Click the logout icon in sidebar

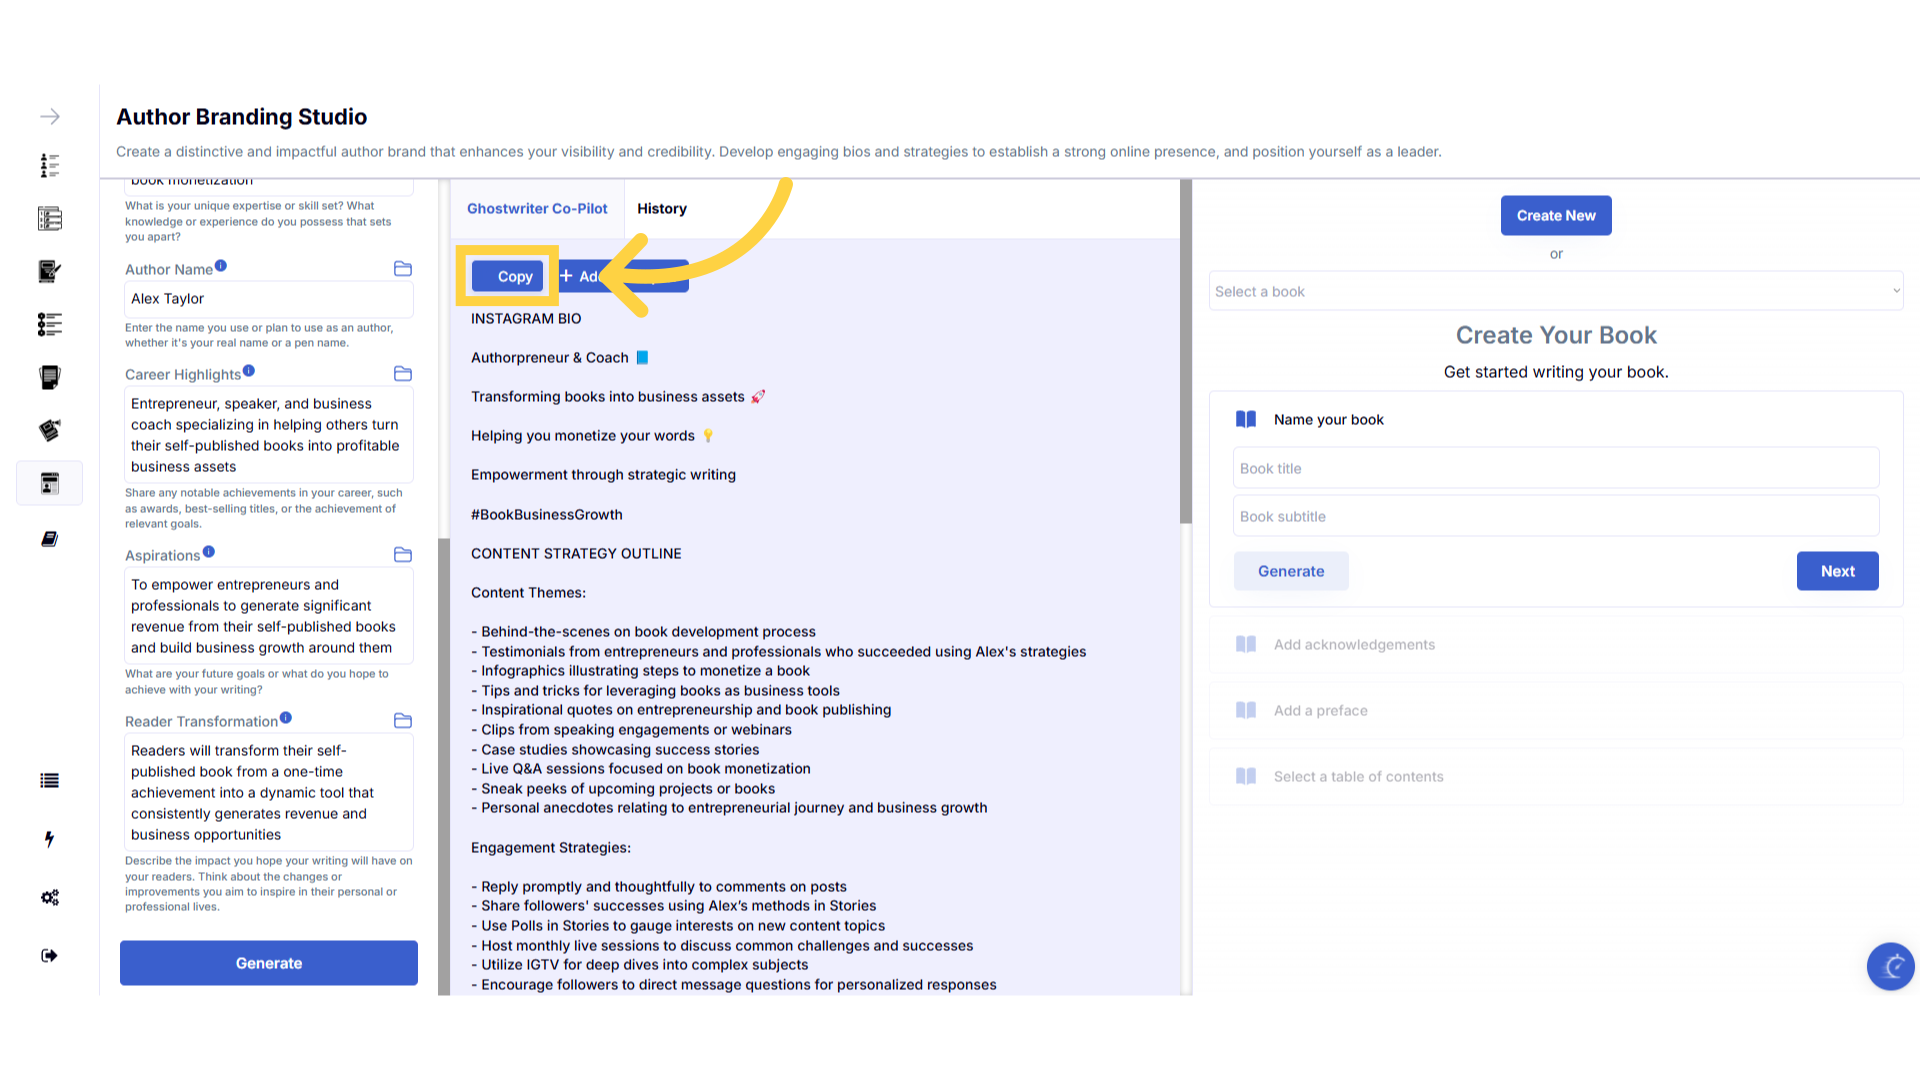tap(49, 956)
